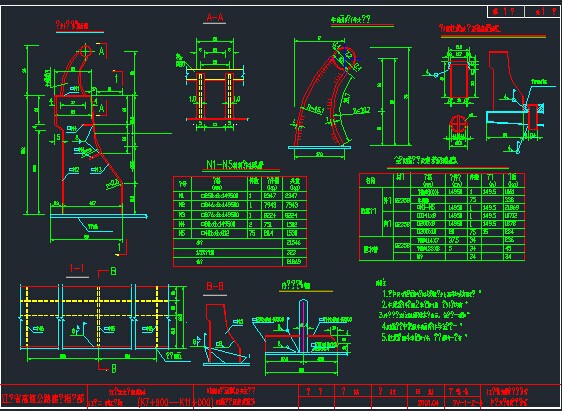Select the note line numbered 5

(425, 337)
